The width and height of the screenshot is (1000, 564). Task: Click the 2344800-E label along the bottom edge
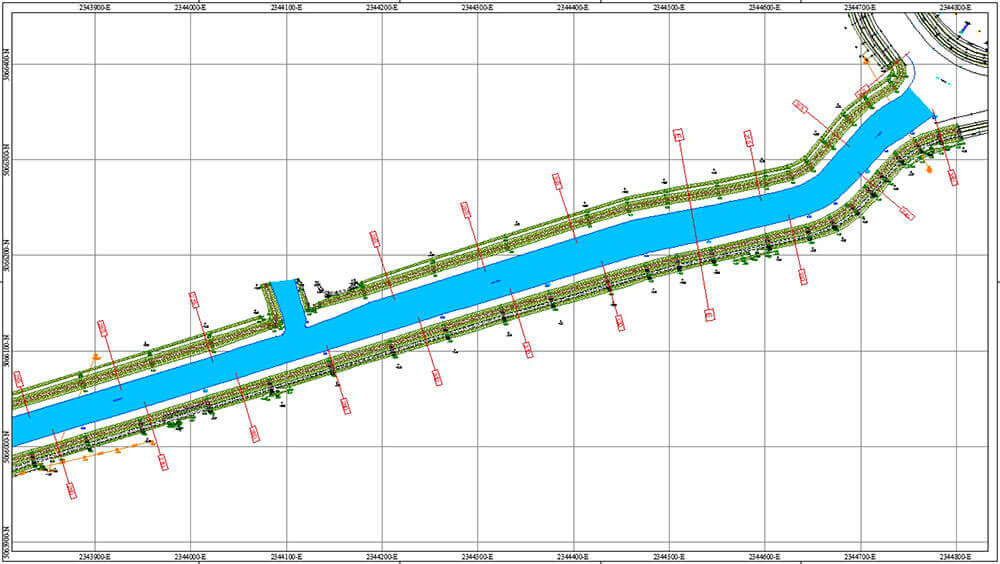click(x=956, y=556)
